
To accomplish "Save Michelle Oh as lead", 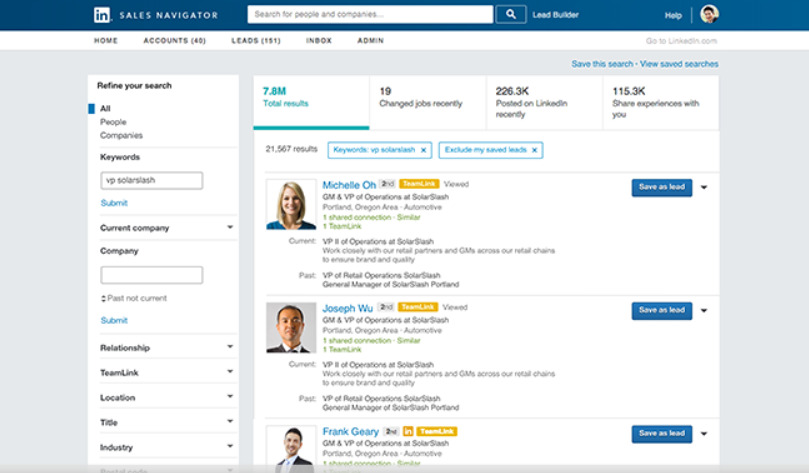I will pyautogui.click(x=661, y=187).
